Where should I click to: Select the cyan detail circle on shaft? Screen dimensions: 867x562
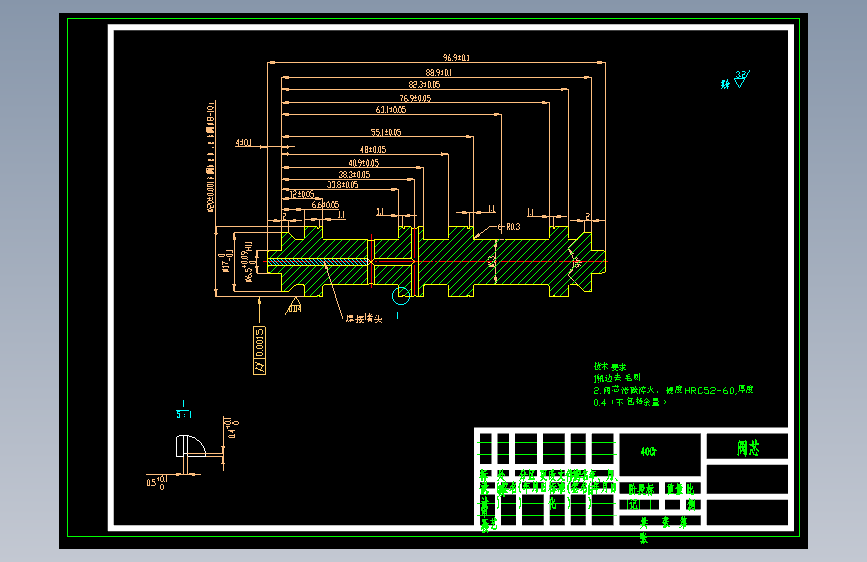pyautogui.click(x=401, y=295)
